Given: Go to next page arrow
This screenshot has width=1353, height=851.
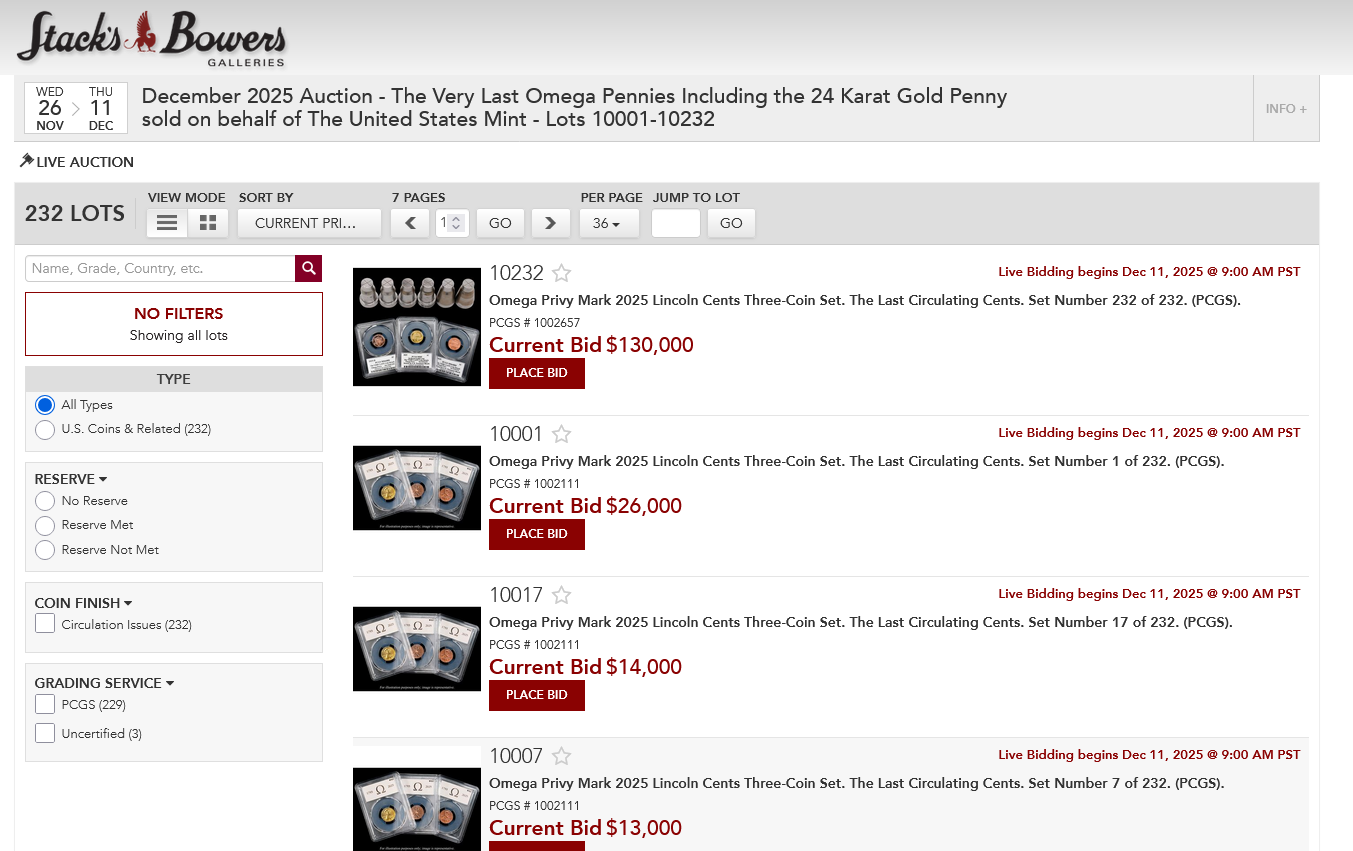Looking at the screenshot, I should point(550,223).
